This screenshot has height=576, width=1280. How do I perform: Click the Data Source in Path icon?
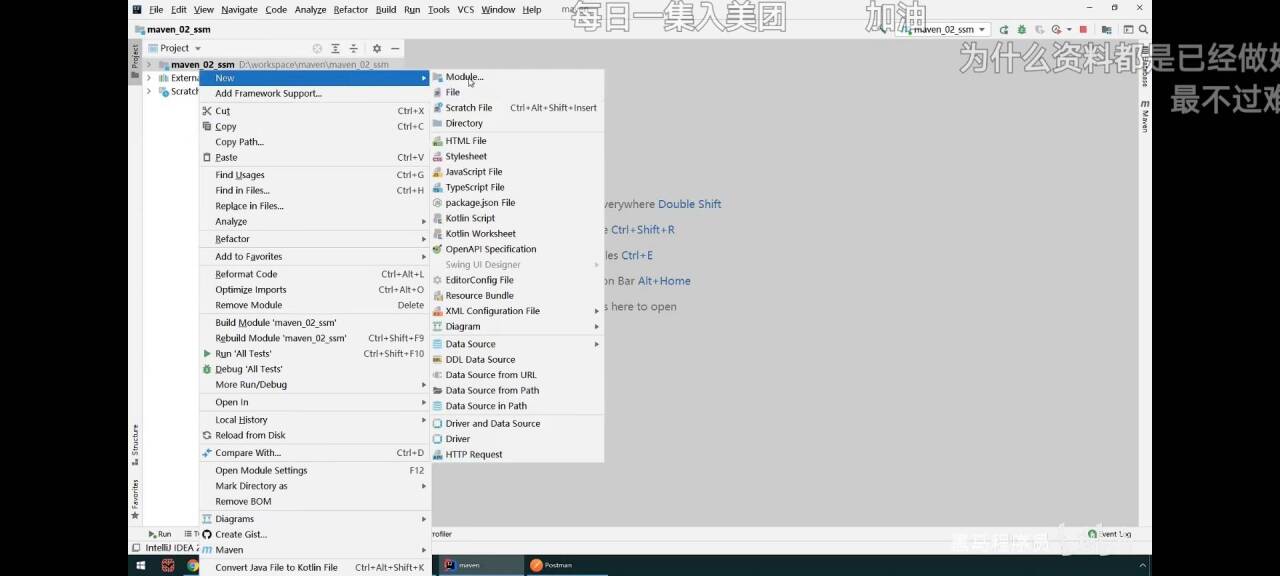click(437, 406)
